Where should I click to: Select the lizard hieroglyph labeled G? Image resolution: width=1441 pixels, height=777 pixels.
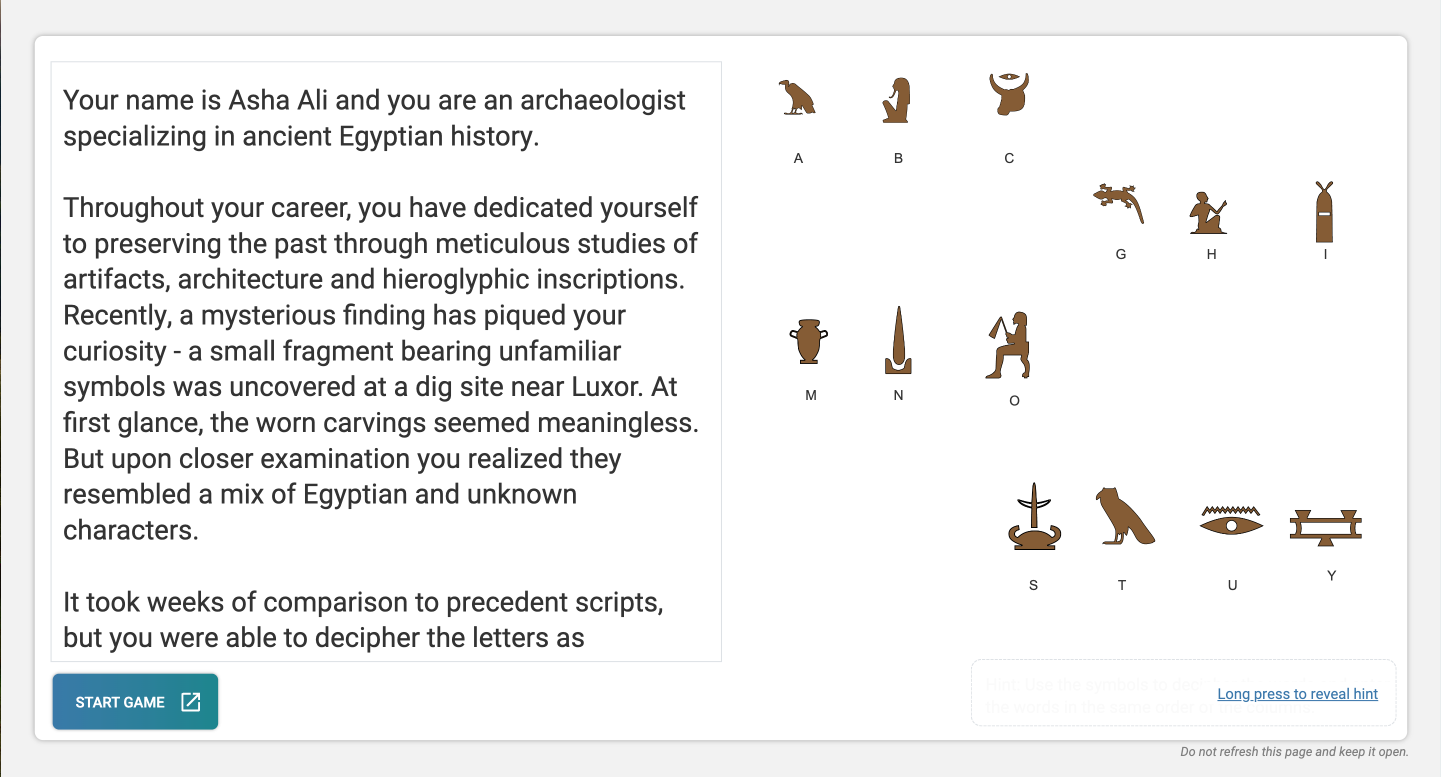coord(1119,201)
